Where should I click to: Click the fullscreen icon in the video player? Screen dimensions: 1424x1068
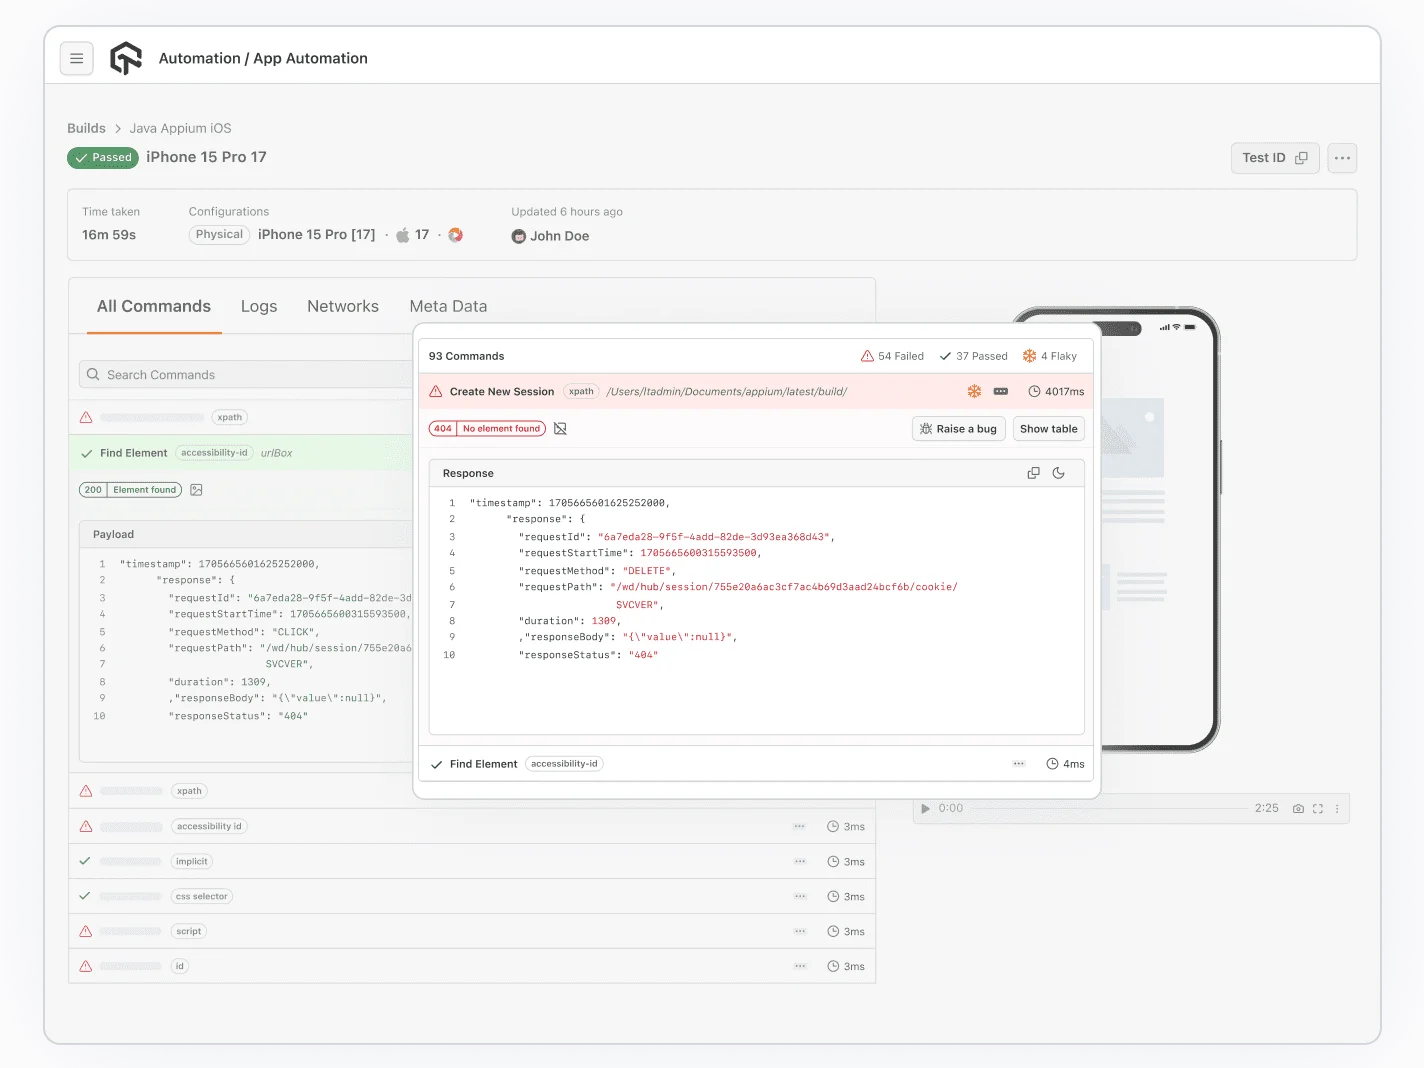pyautogui.click(x=1318, y=808)
